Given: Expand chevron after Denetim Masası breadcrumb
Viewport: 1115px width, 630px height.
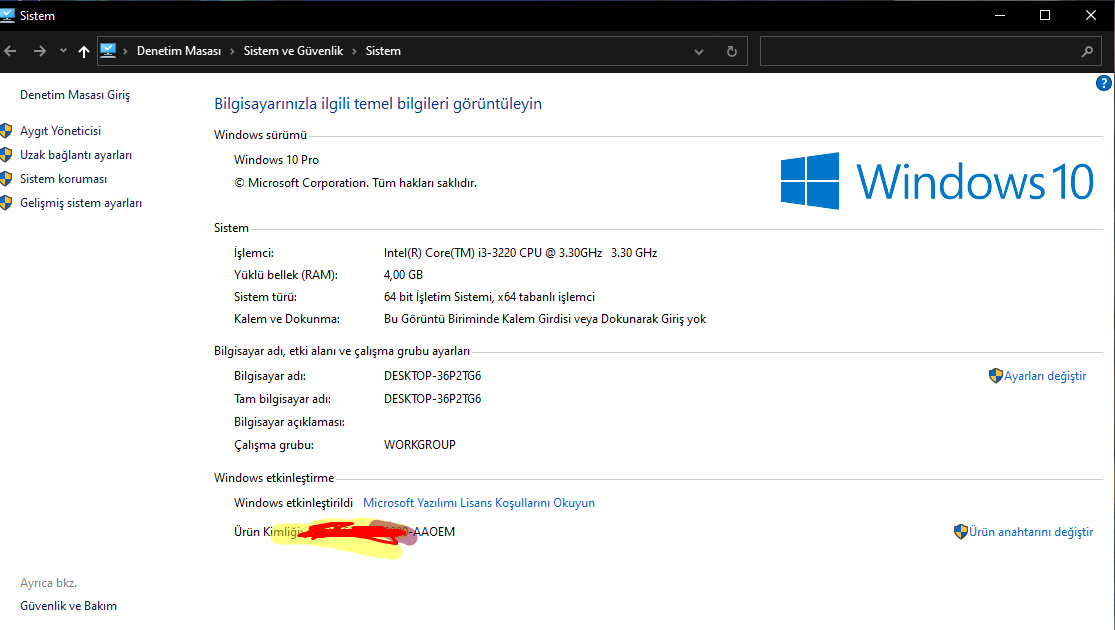Looking at the screenshot, I should point(232,51).
